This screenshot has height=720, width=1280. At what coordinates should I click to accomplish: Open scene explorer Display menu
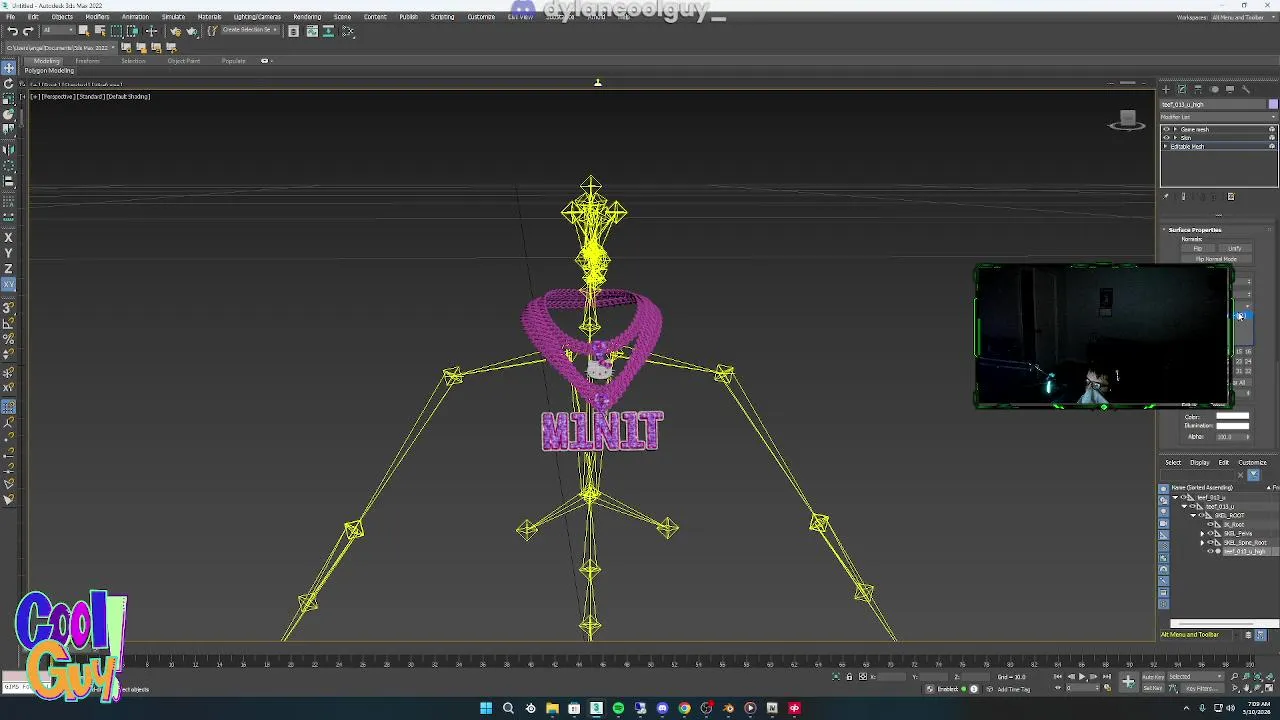tap(1200, 463)
